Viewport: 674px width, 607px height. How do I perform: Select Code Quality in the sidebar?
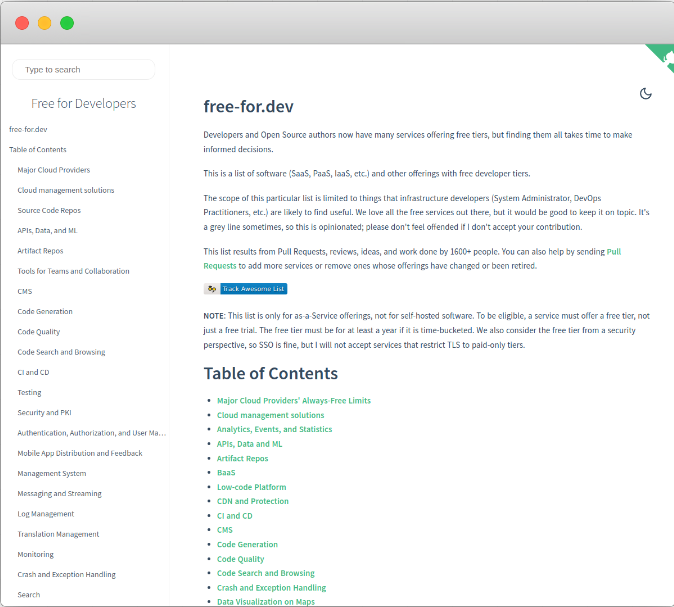click(x=39, y=331)
